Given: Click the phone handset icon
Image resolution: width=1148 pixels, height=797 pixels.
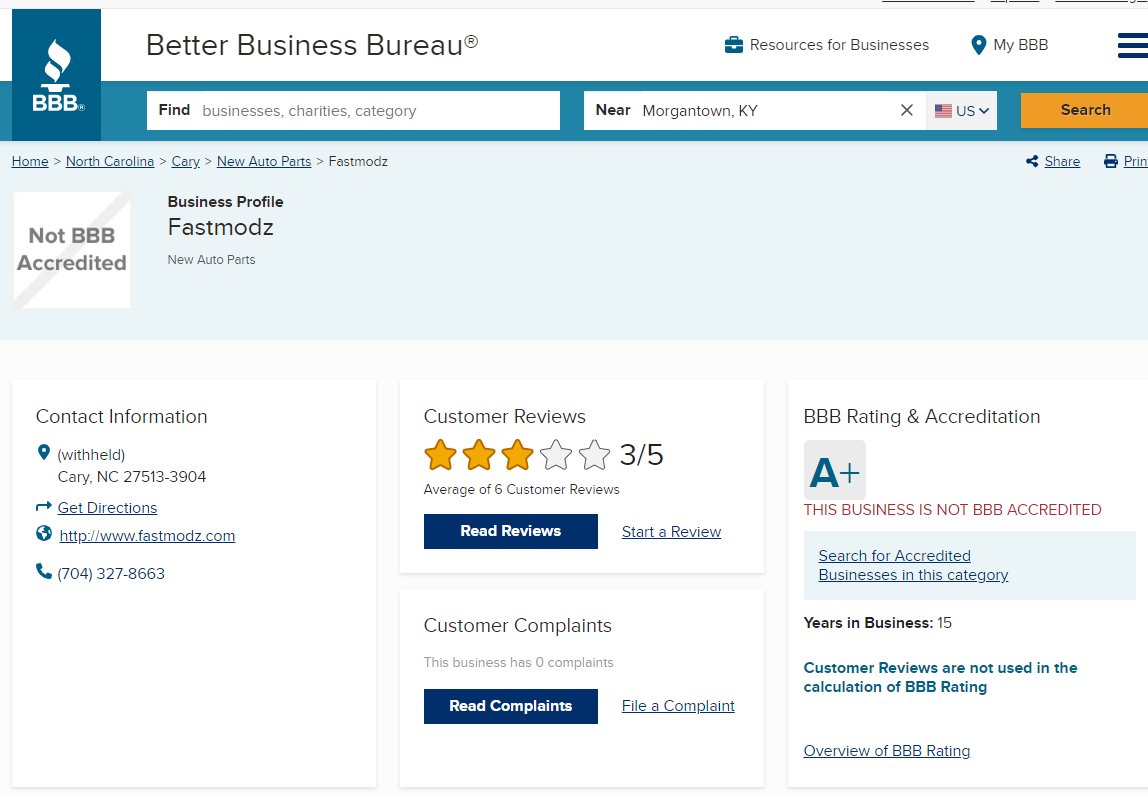Looking at the screenshot, I should [44, 571].
